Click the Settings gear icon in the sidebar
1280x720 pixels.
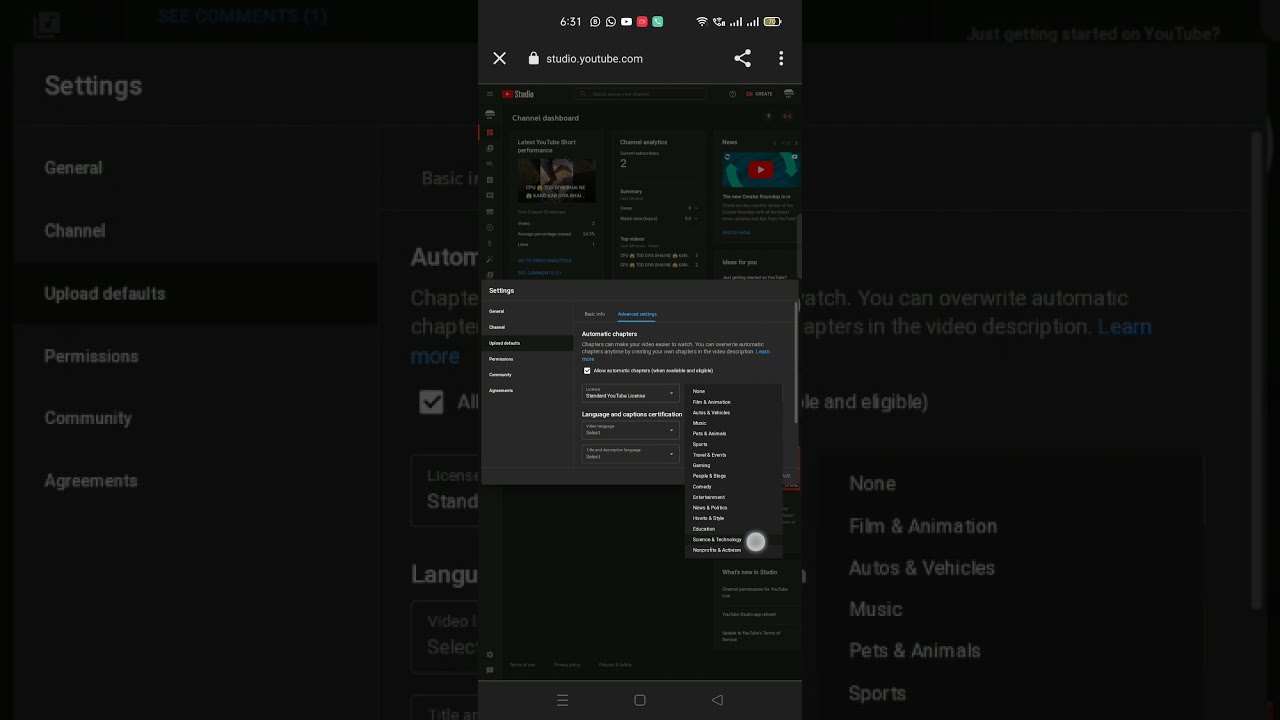point(490,655)
